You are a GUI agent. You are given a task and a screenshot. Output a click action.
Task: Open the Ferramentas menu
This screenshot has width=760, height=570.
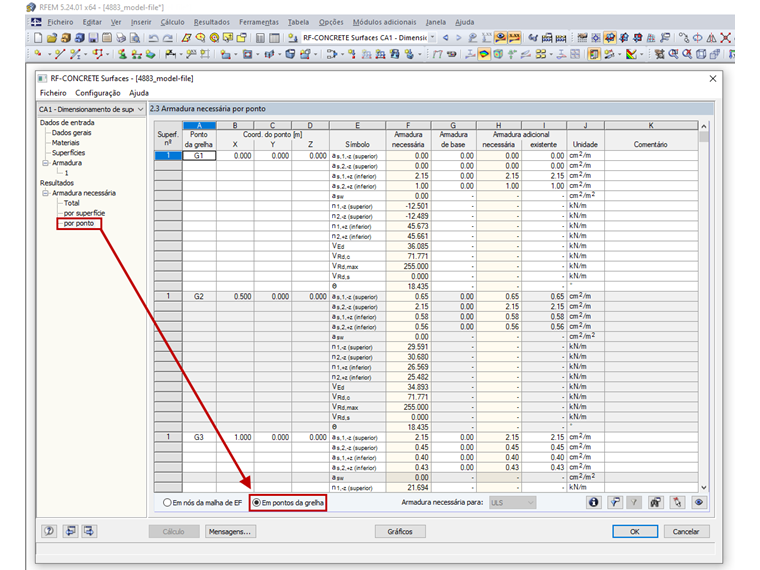[259, 22]
